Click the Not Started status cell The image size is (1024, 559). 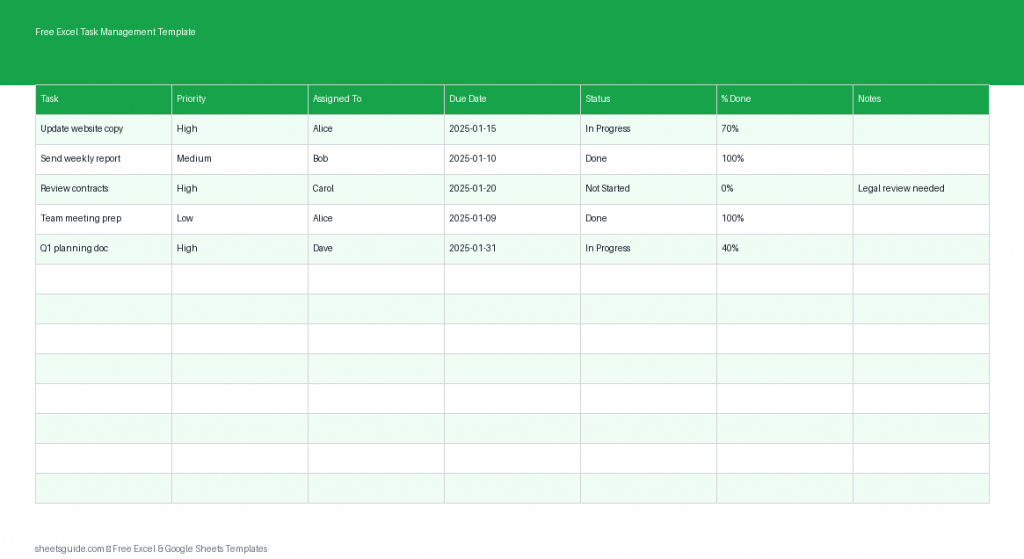pyautogui.click(x=648, y=189)
